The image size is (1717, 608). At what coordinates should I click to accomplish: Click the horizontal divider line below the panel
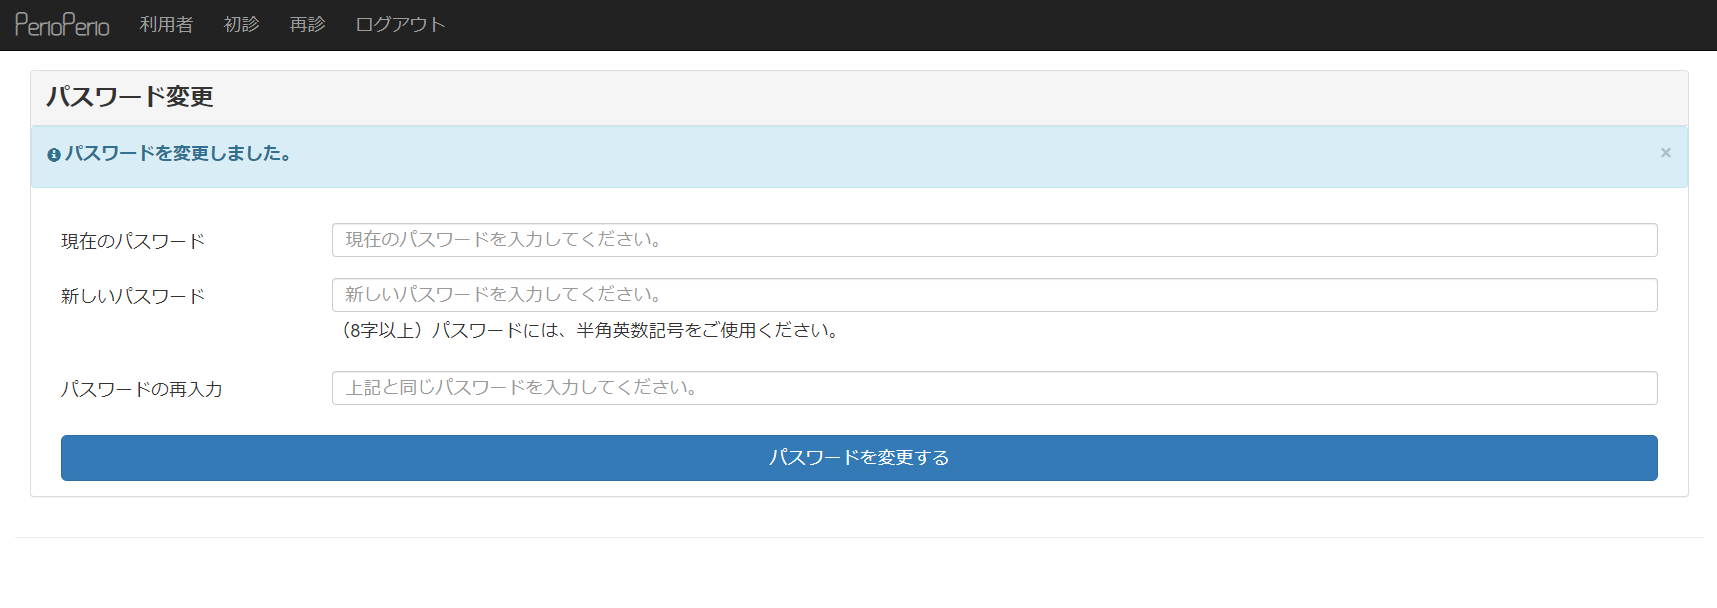click(x=858, y=537)
